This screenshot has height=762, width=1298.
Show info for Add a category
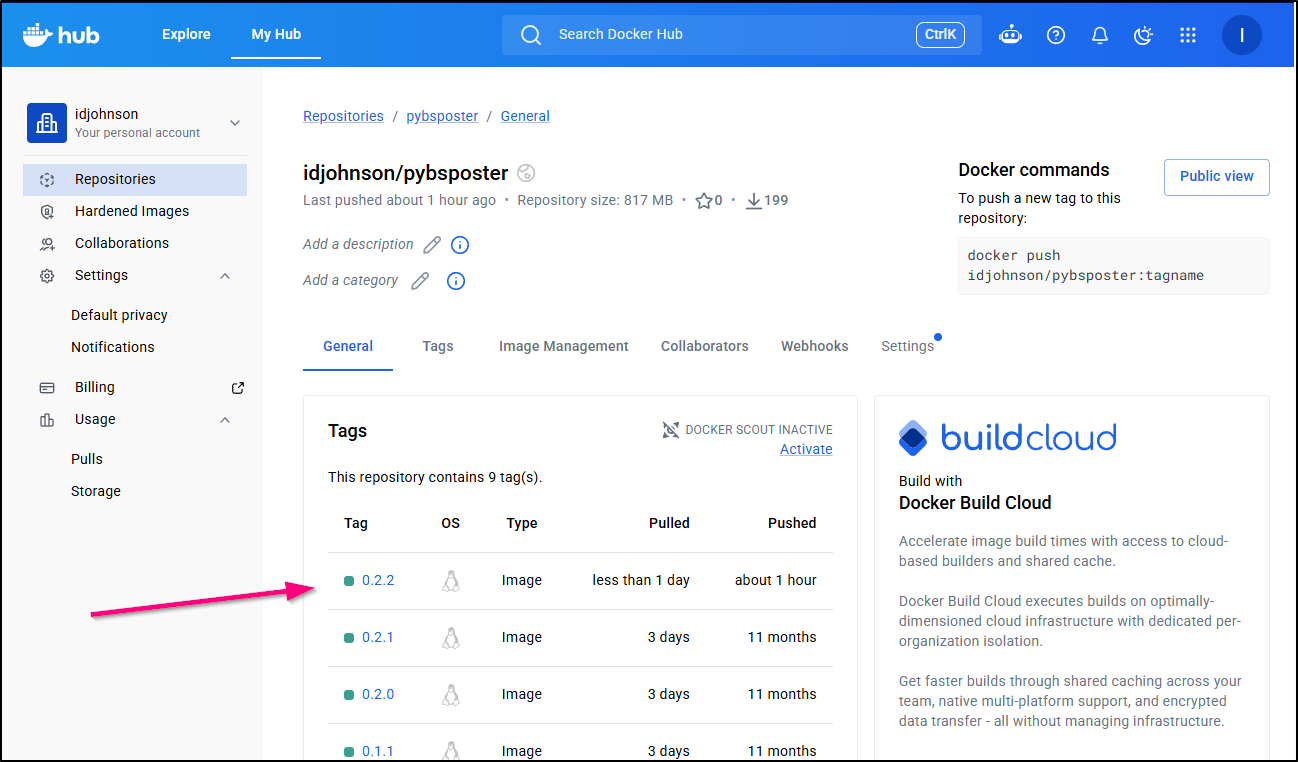pyautogui.click(x=456, y=281)
